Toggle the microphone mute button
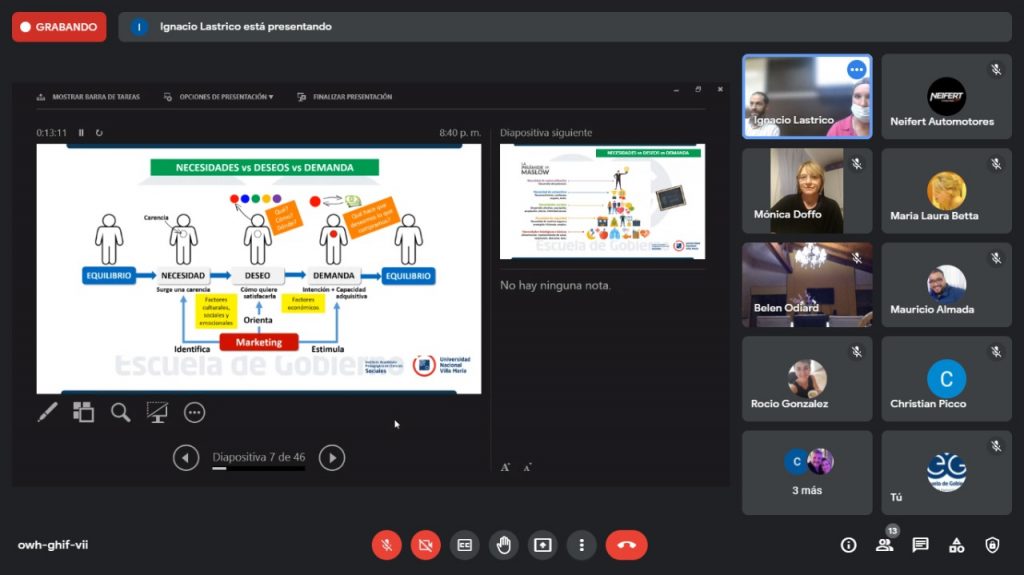 tap(387, 545)
